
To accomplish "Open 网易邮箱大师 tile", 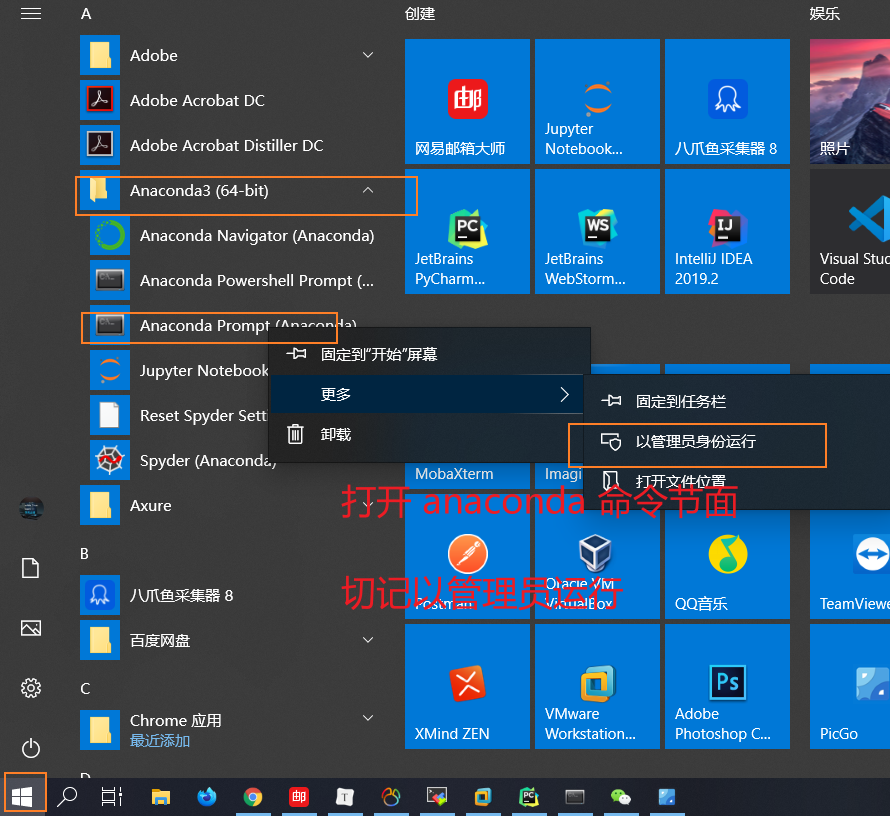I will click(x=467, y=102).
